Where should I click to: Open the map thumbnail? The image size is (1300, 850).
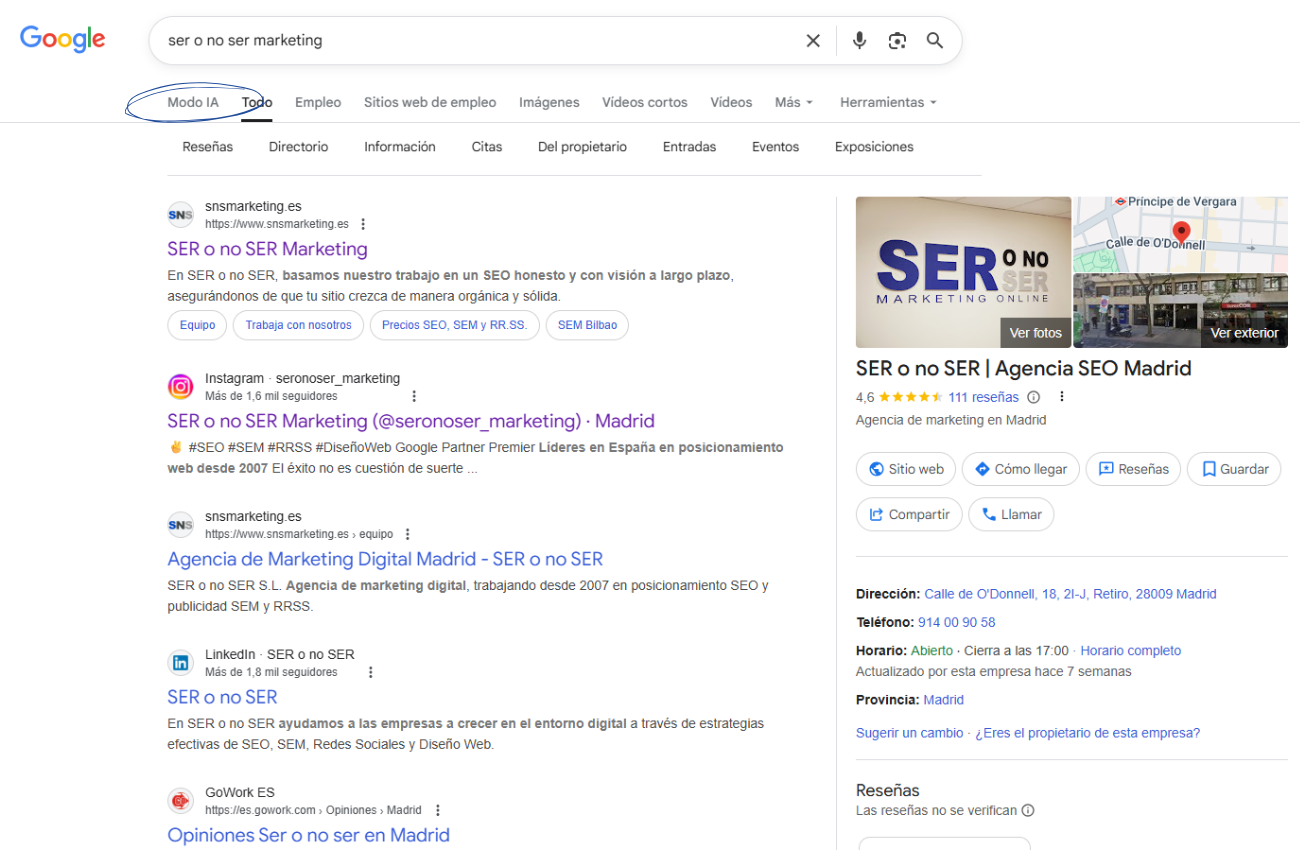click(1180, 234)
